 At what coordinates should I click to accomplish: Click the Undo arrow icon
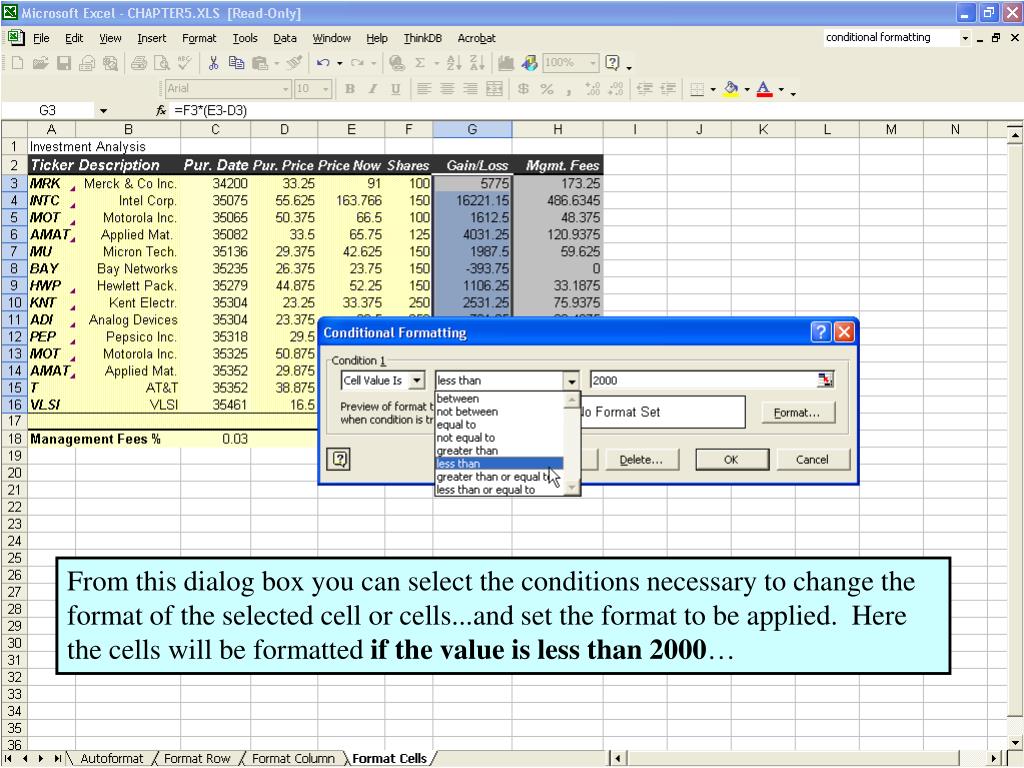point(323,63)
